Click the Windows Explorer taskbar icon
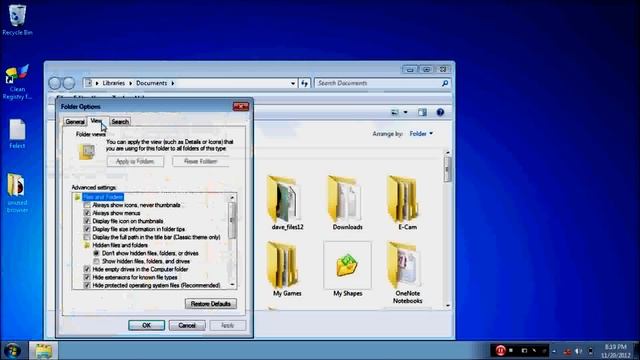The height and width of the screenshot is (360, 640). point(43,351)
